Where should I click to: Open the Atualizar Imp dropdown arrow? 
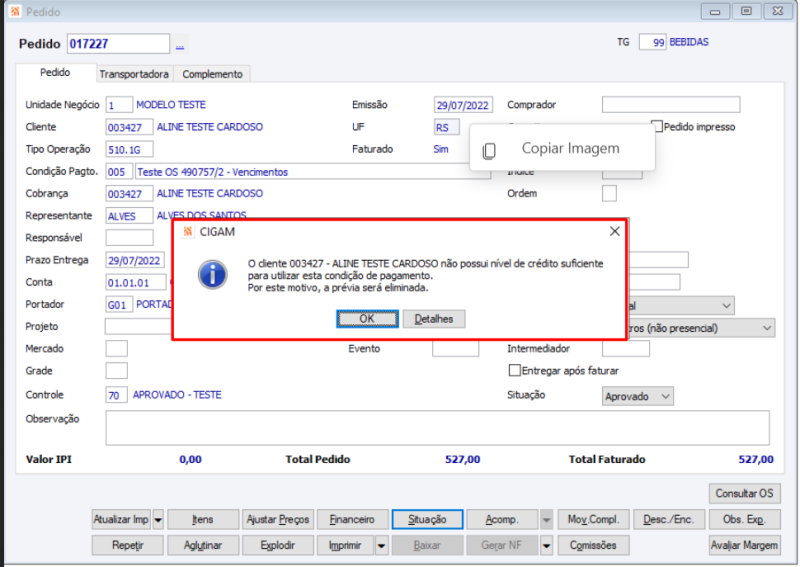coord(158,520)
